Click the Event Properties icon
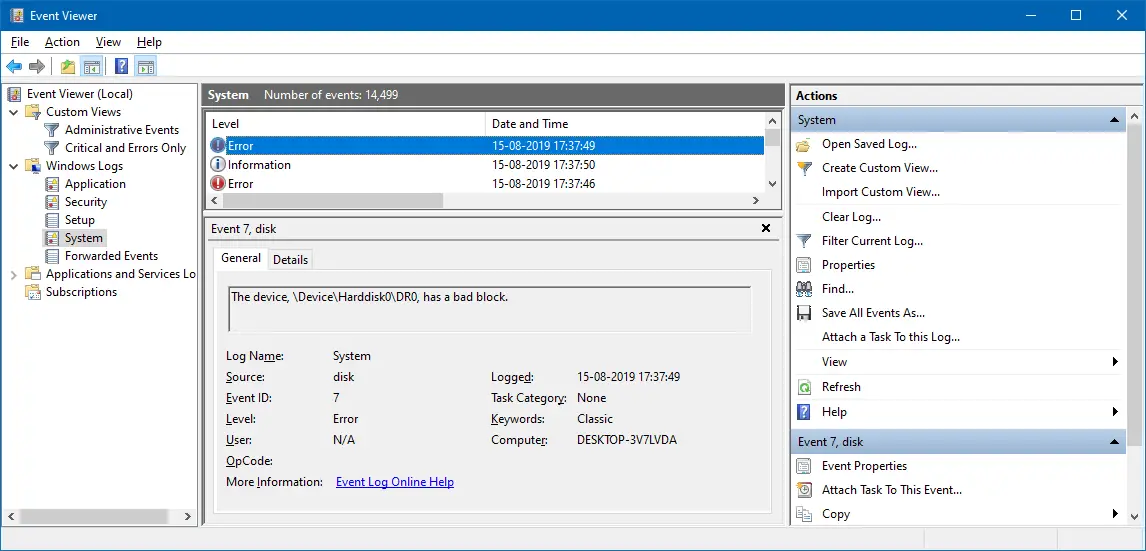The height and width of the screenshot is (551, 1146). (x=804, y=466)
